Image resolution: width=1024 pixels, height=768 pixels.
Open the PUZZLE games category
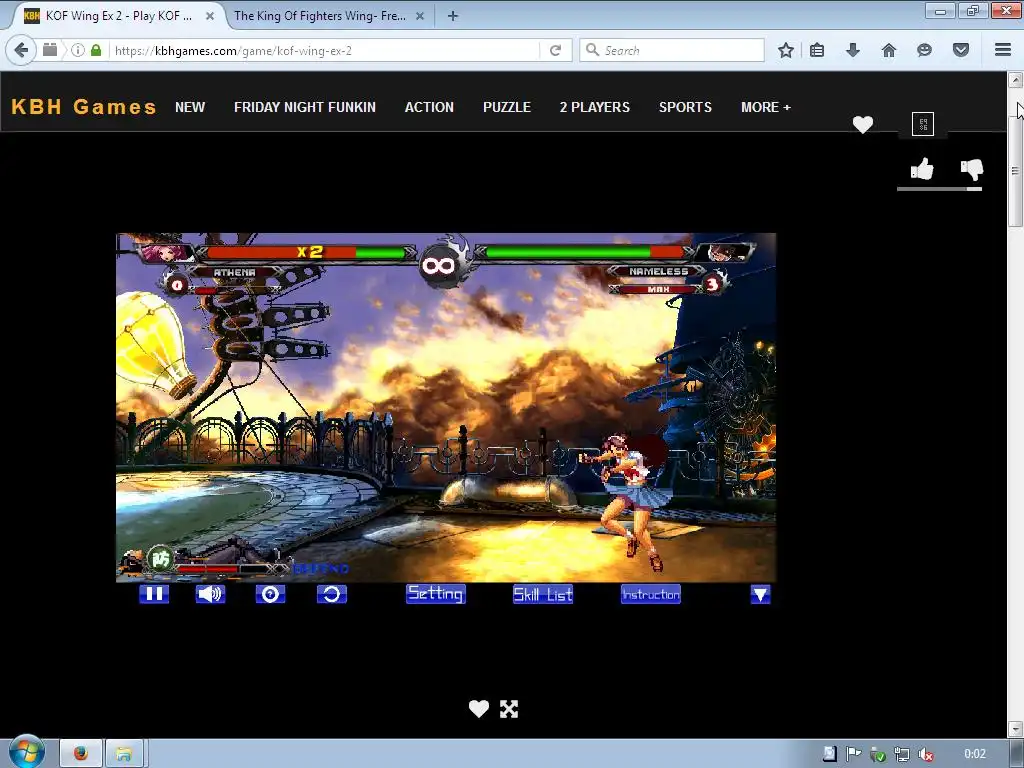pyautogui.click(x=507, y=107)
